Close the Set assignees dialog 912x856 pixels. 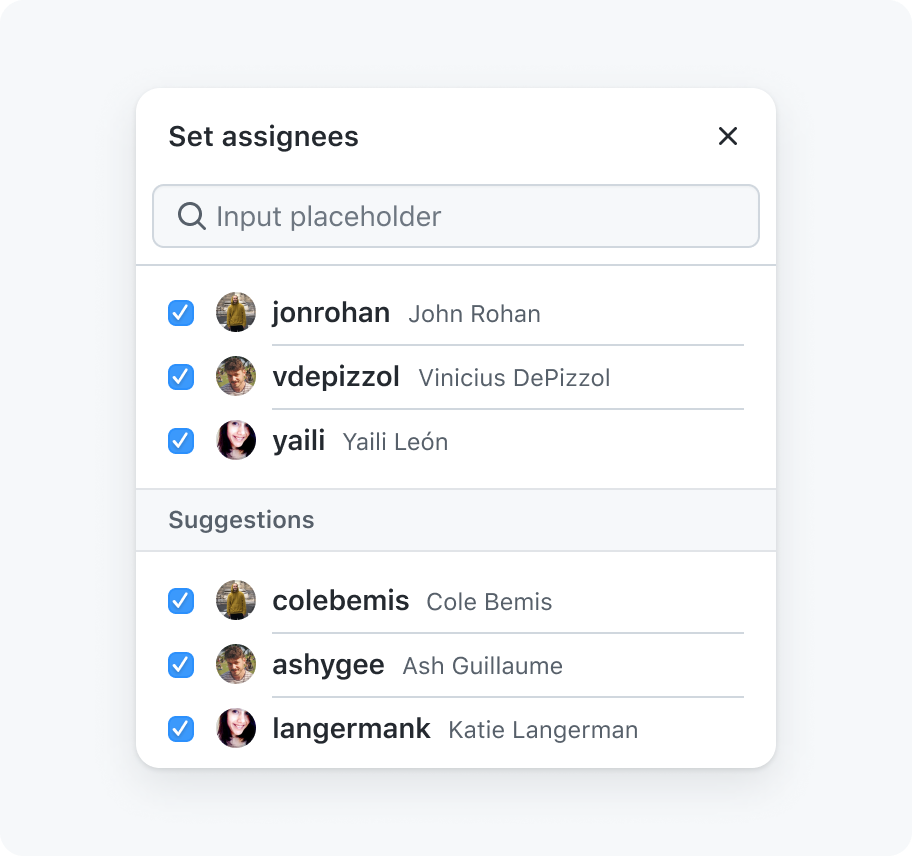pos(728,137)
